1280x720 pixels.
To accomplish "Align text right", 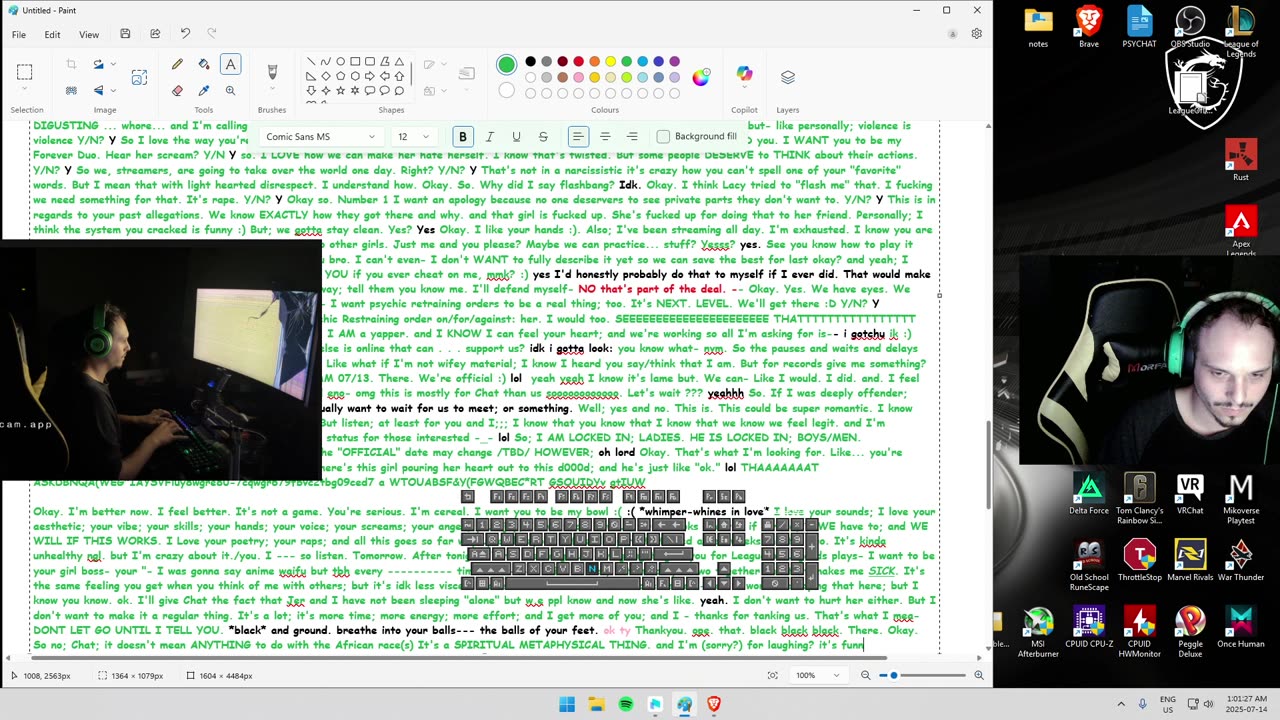I will (632, 137).
